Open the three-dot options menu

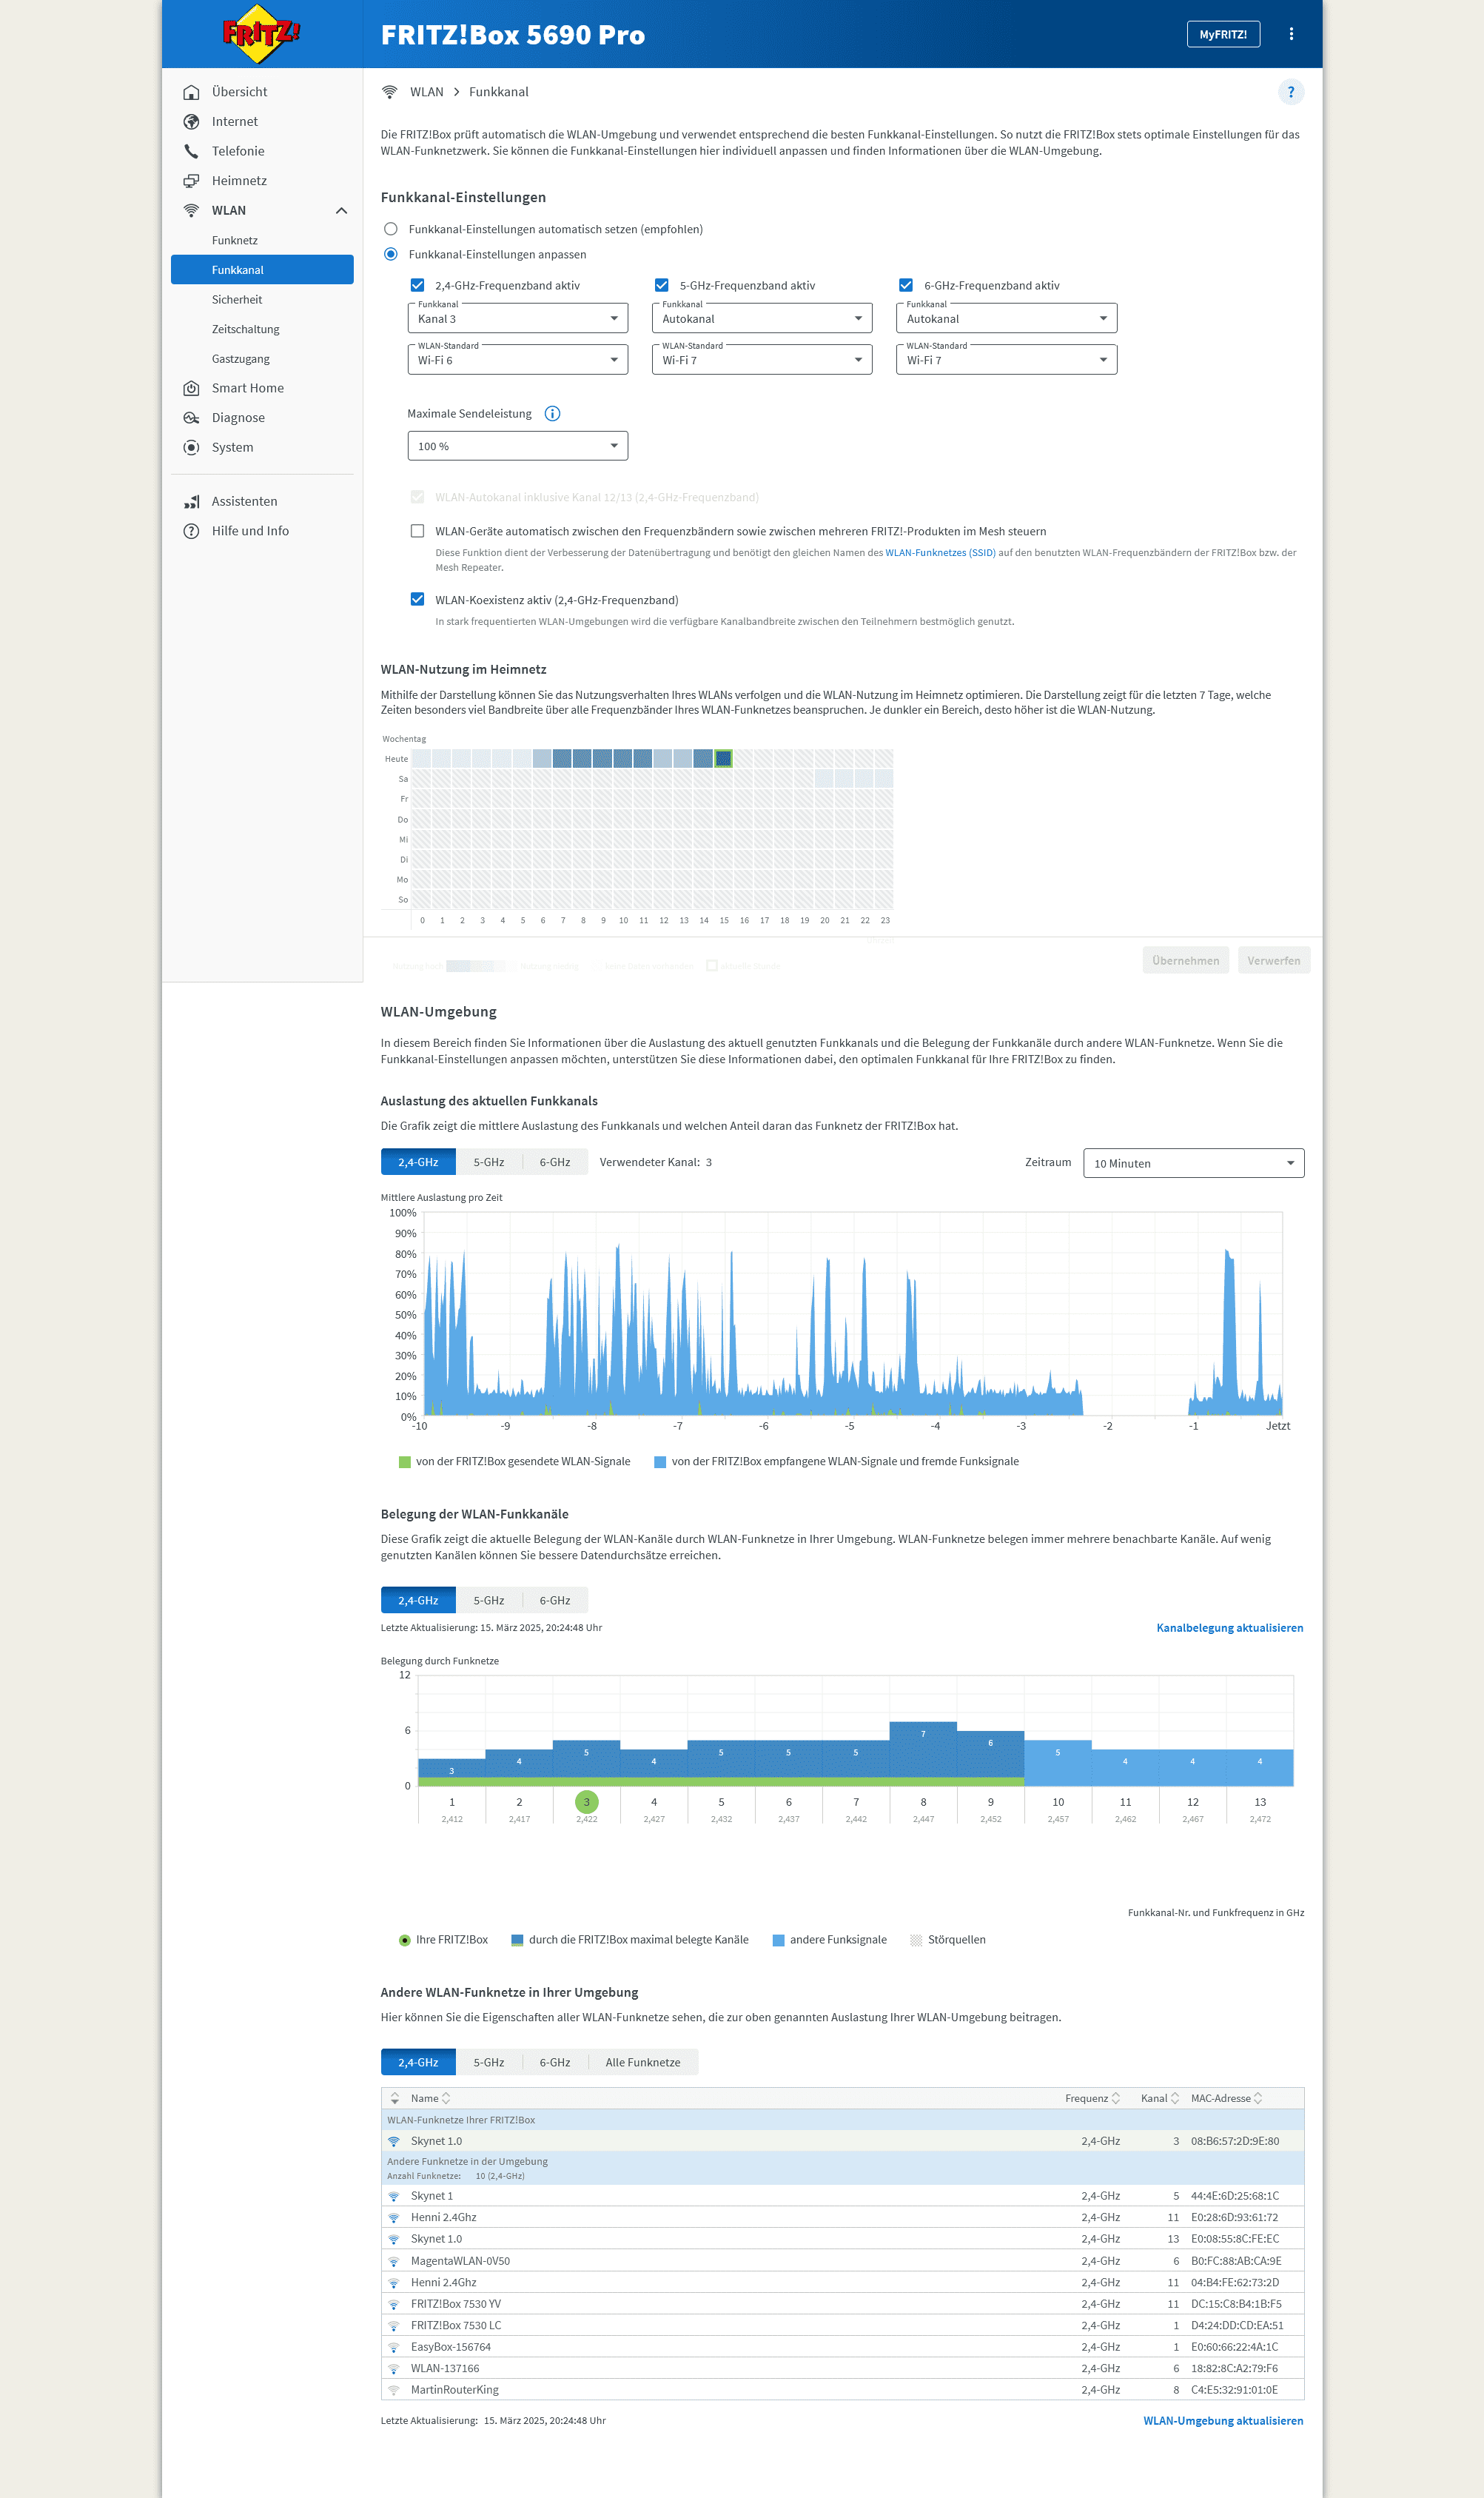(x=1291, y=34)
